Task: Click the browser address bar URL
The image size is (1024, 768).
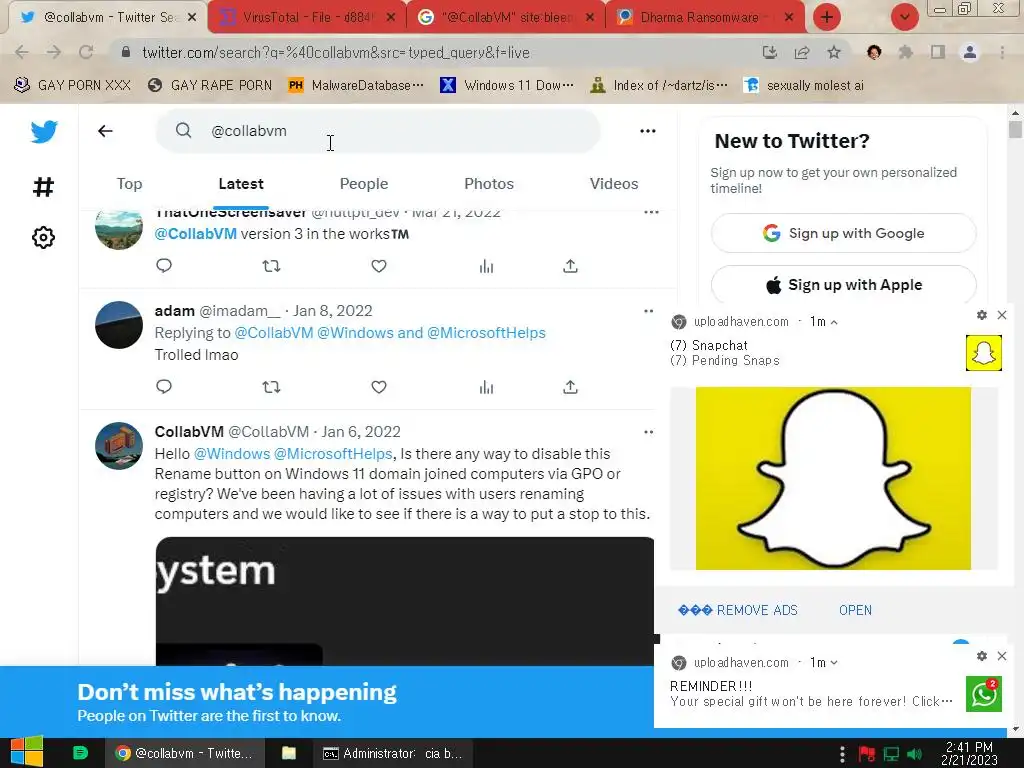Action: [336, 52]
